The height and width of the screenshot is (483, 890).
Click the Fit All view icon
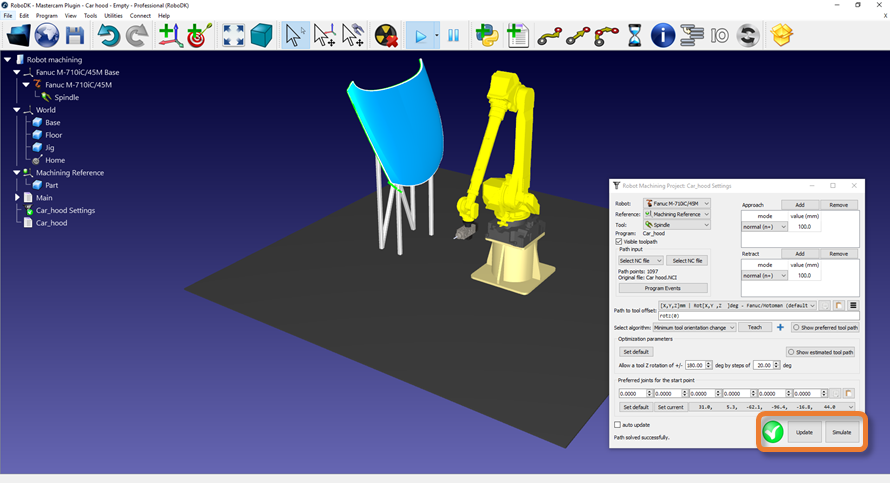[233, 36]
